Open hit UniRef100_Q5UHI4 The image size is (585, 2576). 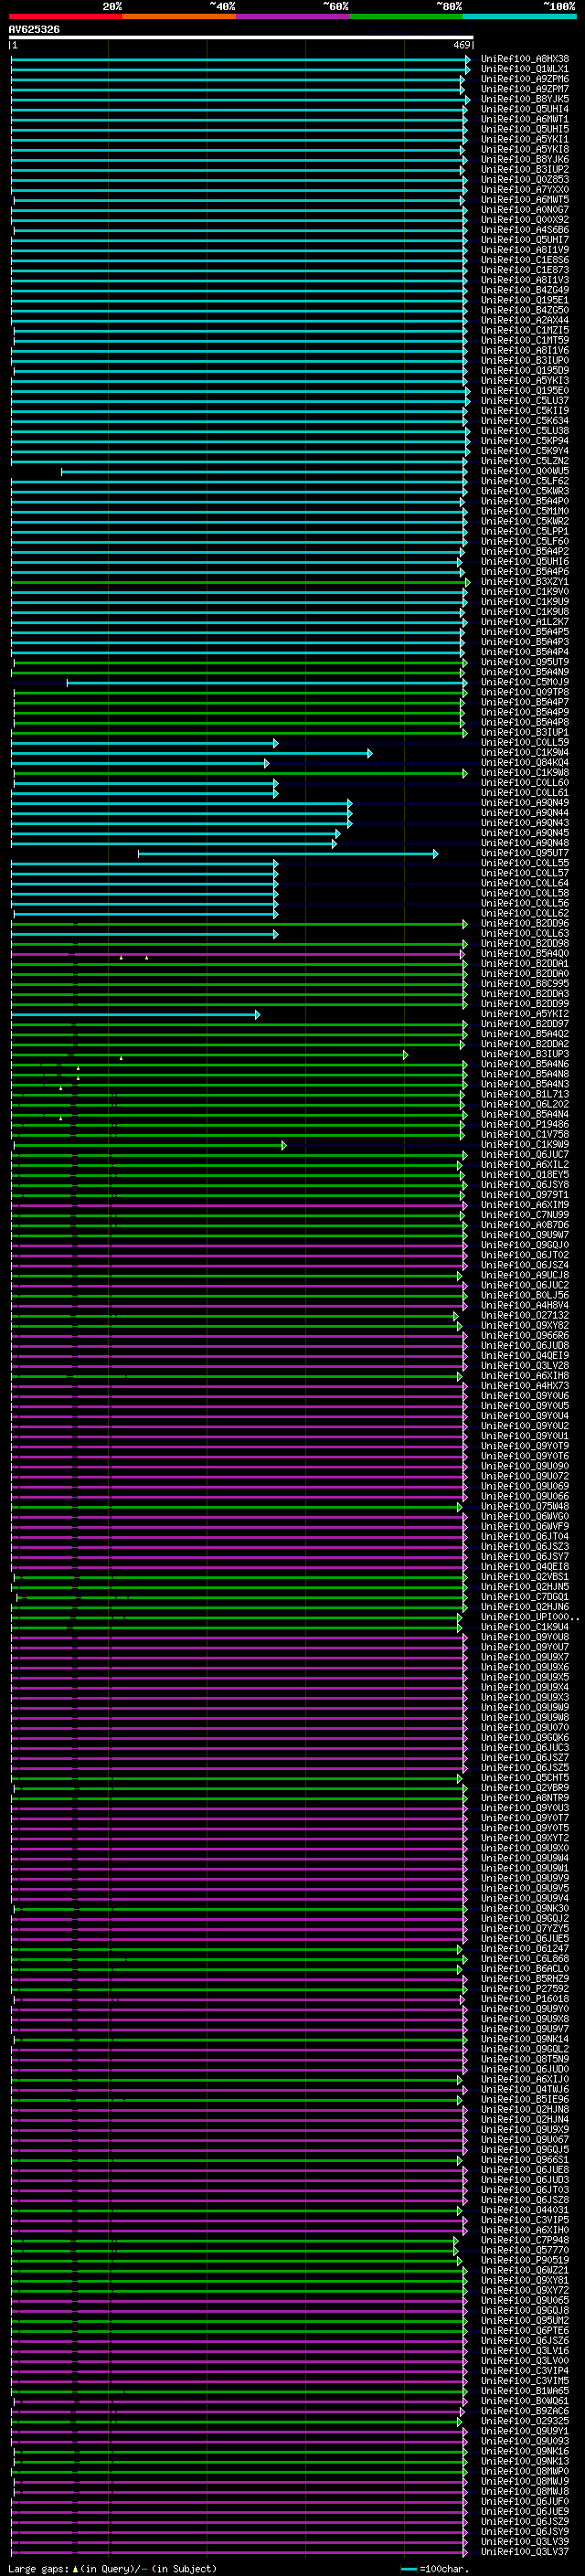click(x=524, y=109)
